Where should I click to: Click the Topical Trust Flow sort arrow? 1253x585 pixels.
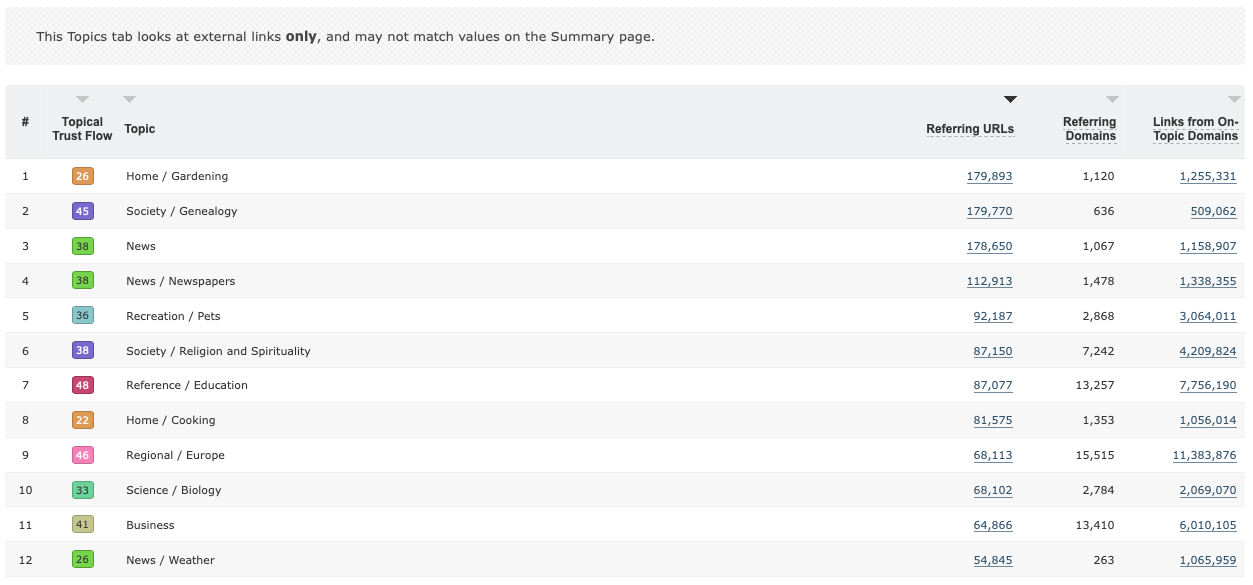[82, 98]
